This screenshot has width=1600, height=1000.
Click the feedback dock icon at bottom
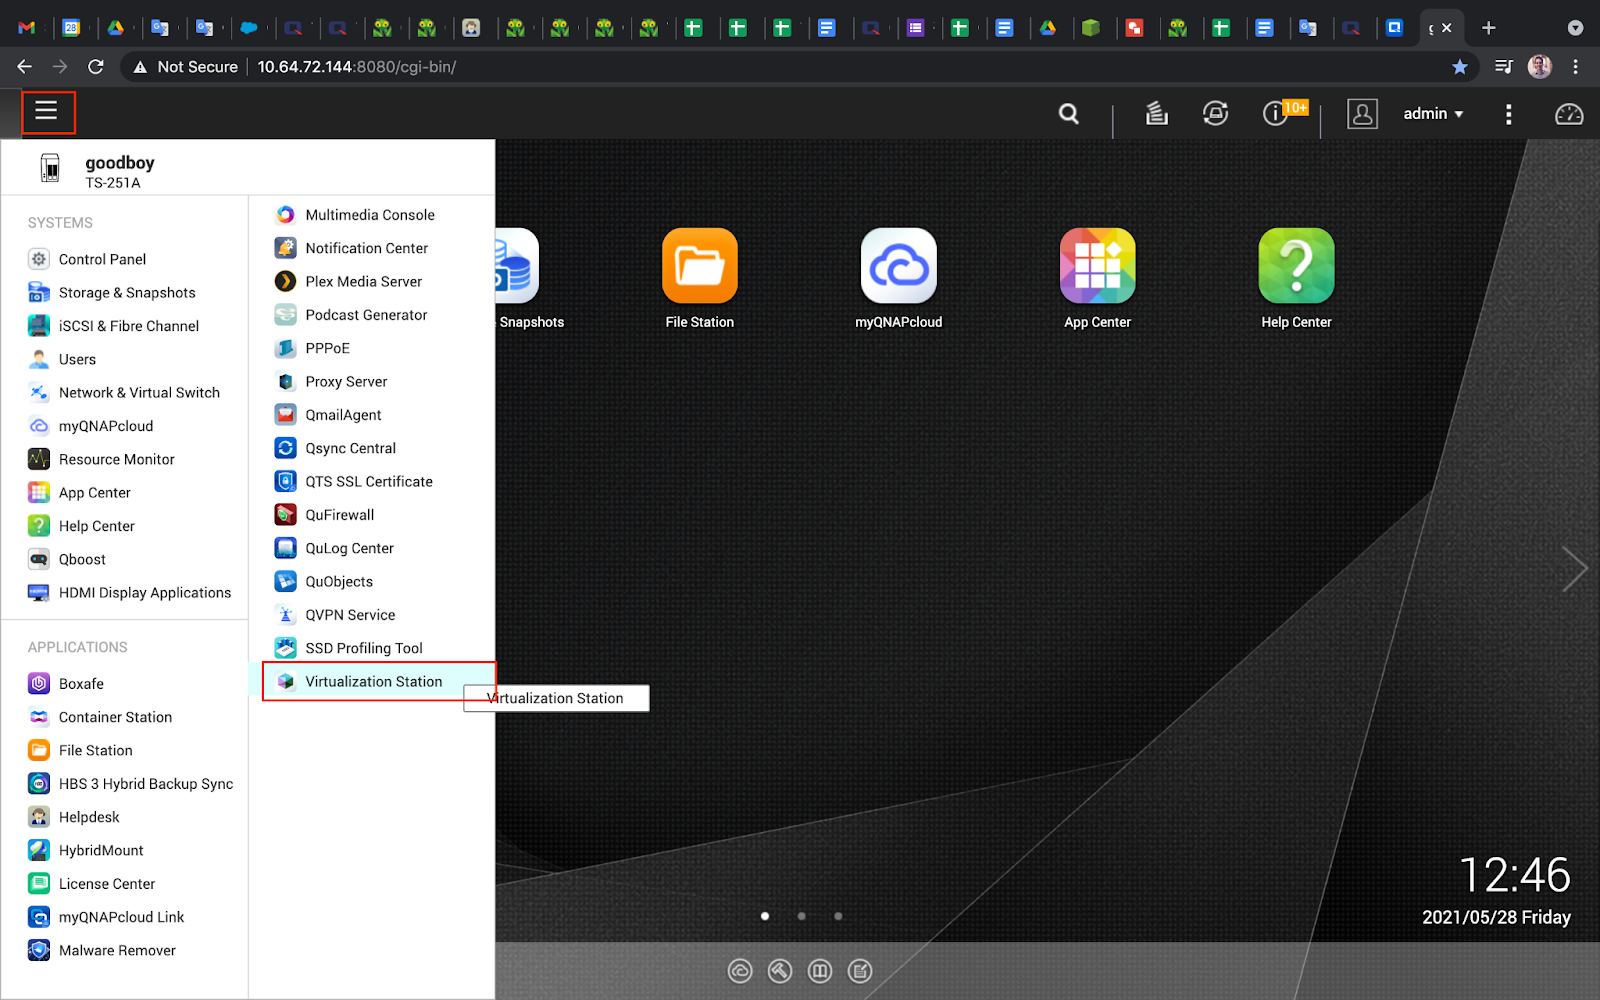(860, 971)
